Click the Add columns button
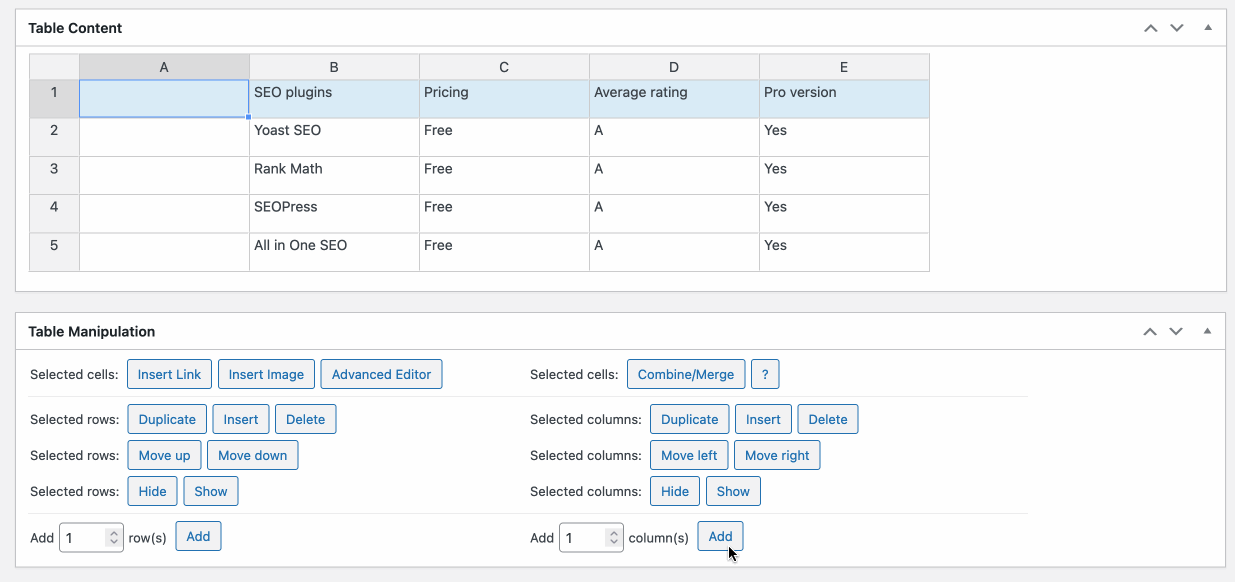The image size is (1235, 582). pos(720,536)
